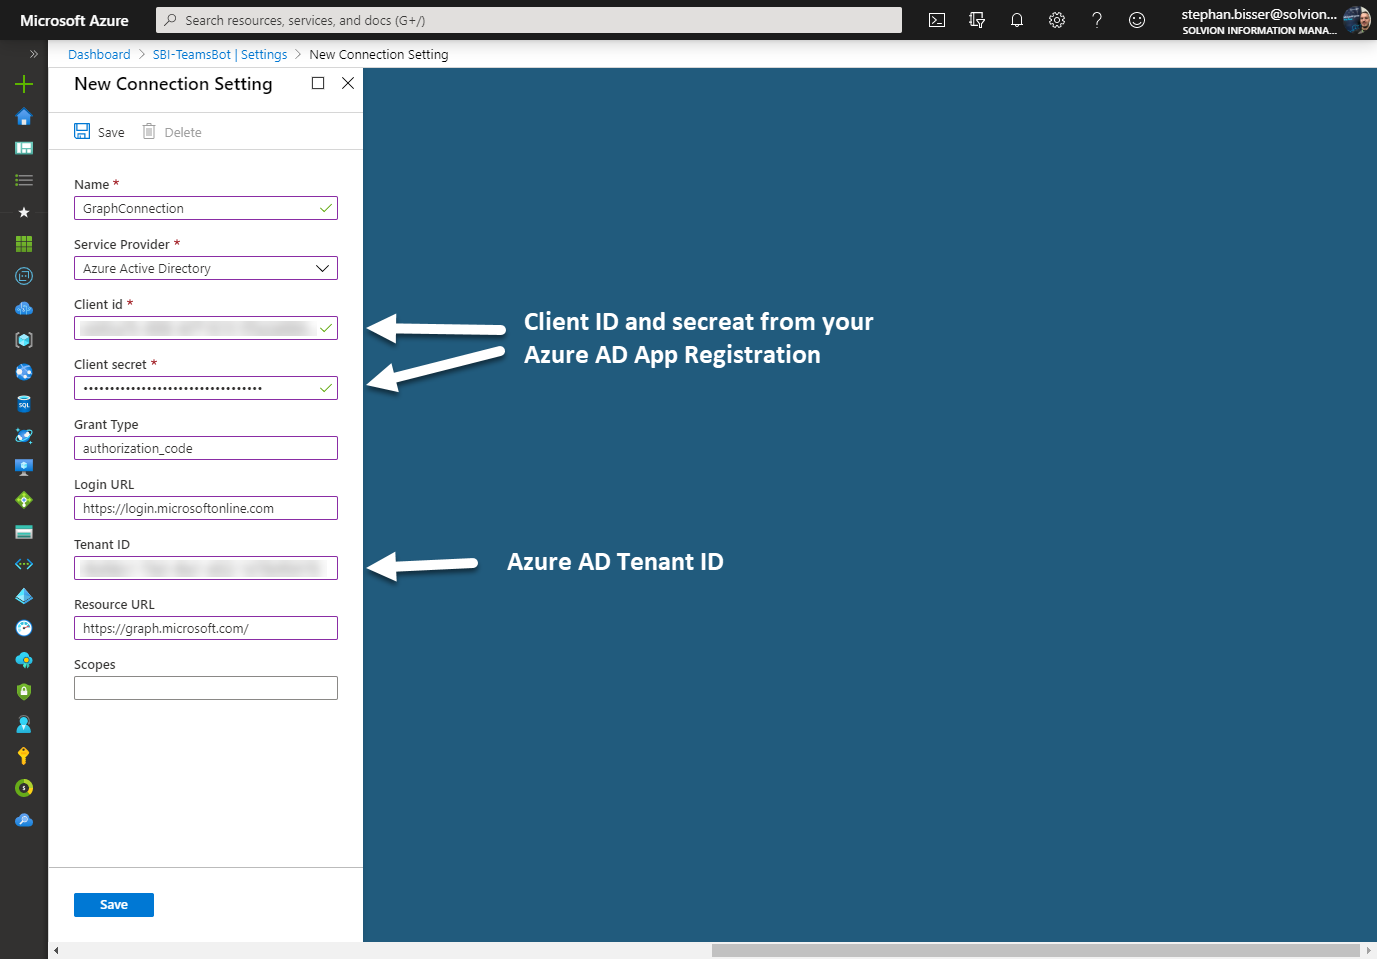Screen dimensions: 1377x959
Task: Edit Grant Type authorization_code field
Action: [206, 448]
